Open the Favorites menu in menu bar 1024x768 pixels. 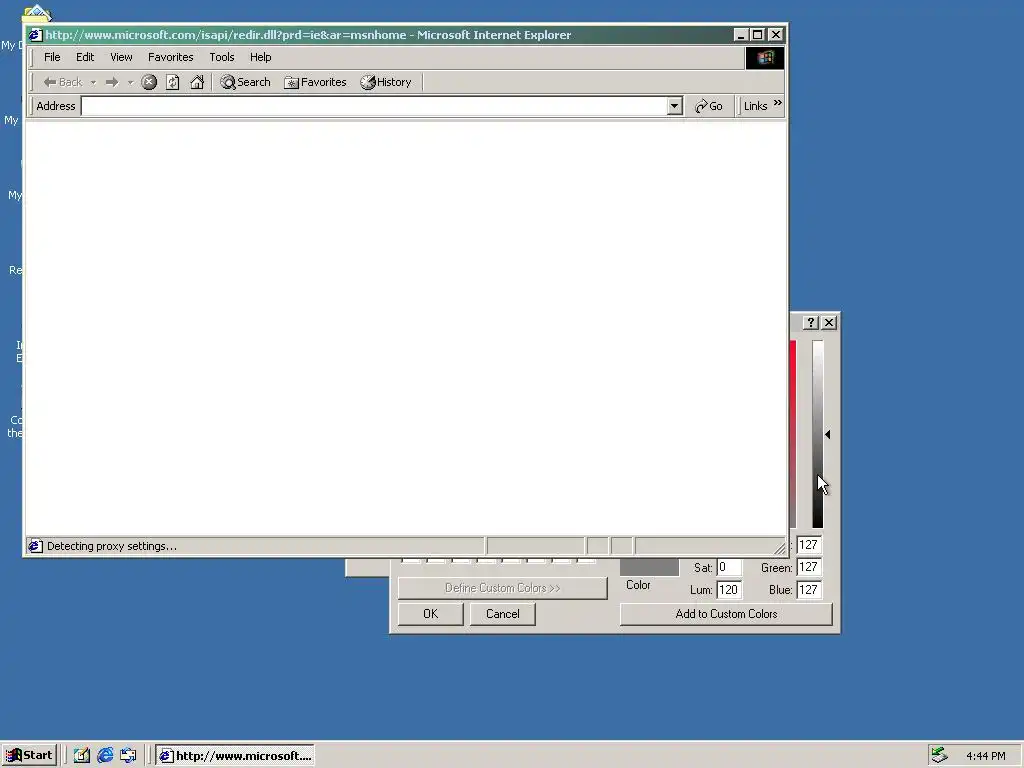pos(170,57)
